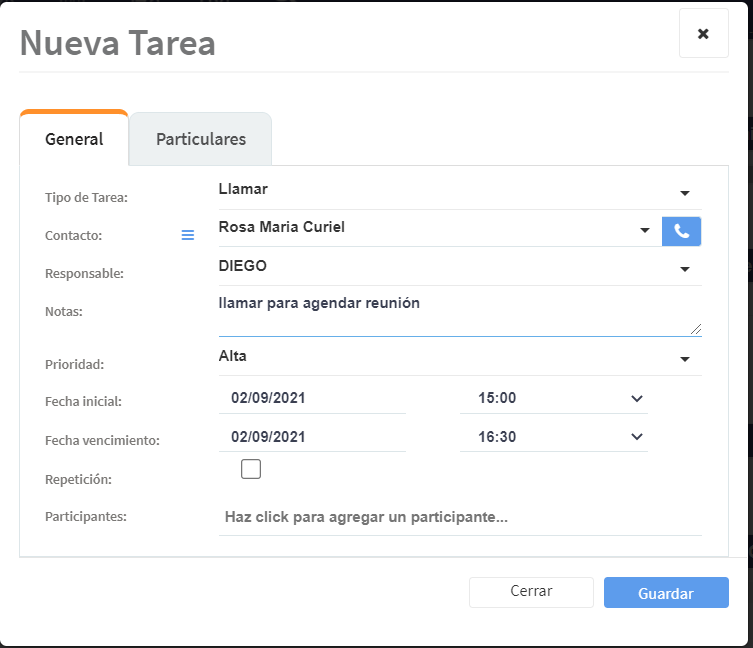
Task: Grab the Notas textarea resize handle
Action: [695, 329]
